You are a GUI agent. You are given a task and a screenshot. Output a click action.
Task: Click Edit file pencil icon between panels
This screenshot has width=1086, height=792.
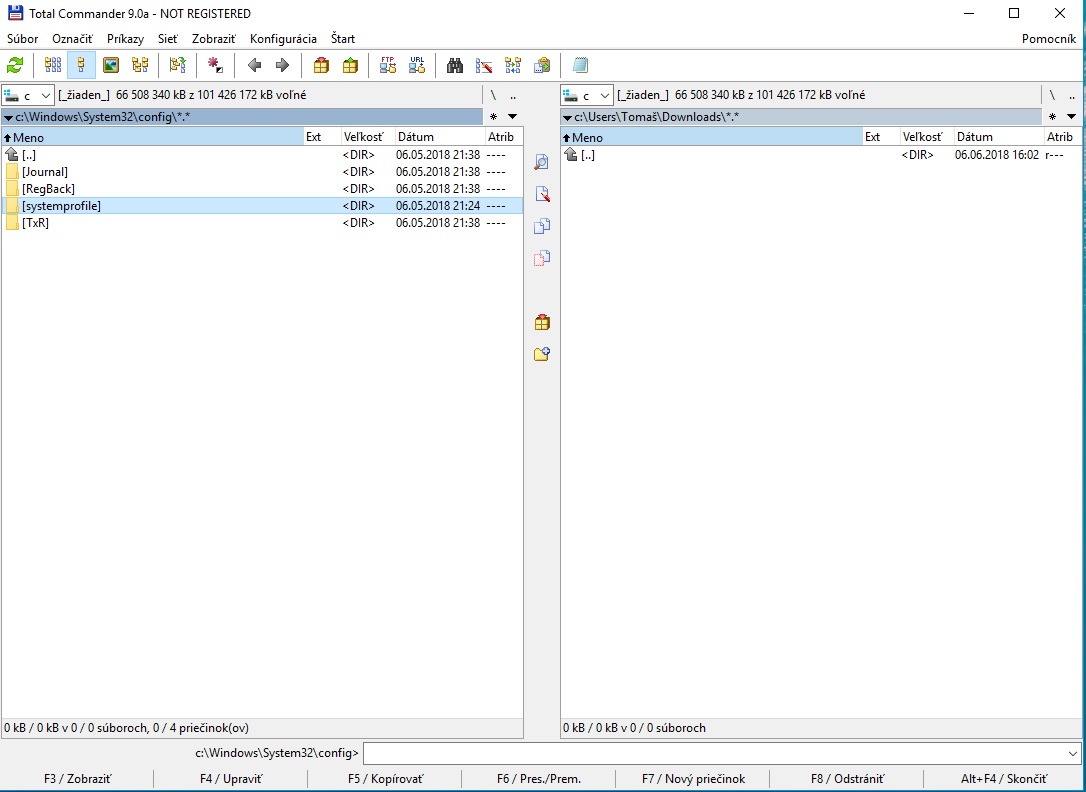[x=542, y=194]
